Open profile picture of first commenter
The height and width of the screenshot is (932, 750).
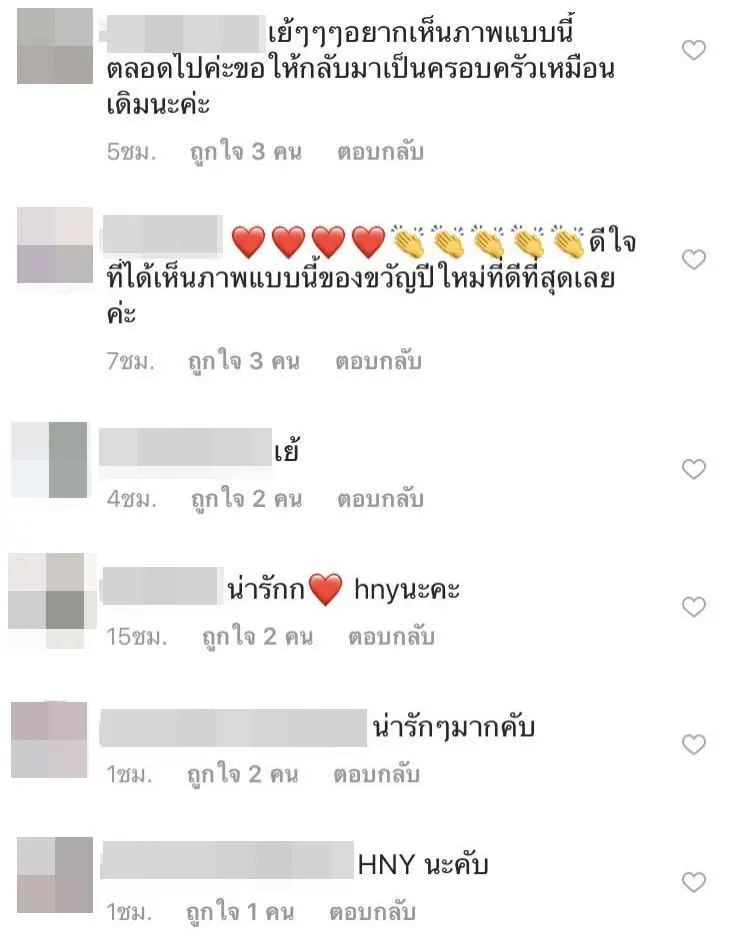[55, 46]
